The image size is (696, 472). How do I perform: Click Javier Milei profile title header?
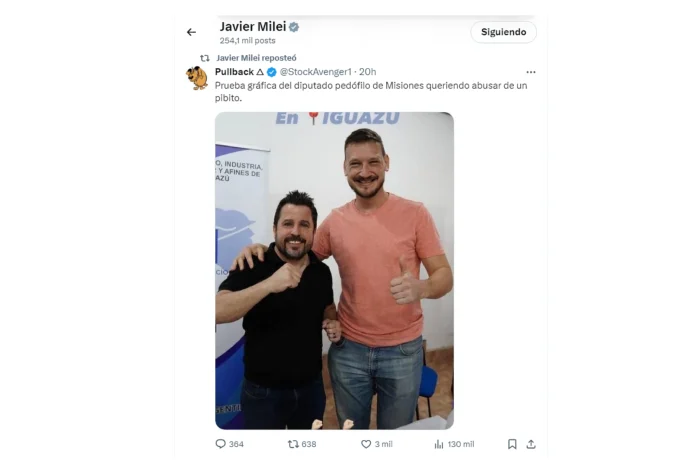(x=253, y=27)
